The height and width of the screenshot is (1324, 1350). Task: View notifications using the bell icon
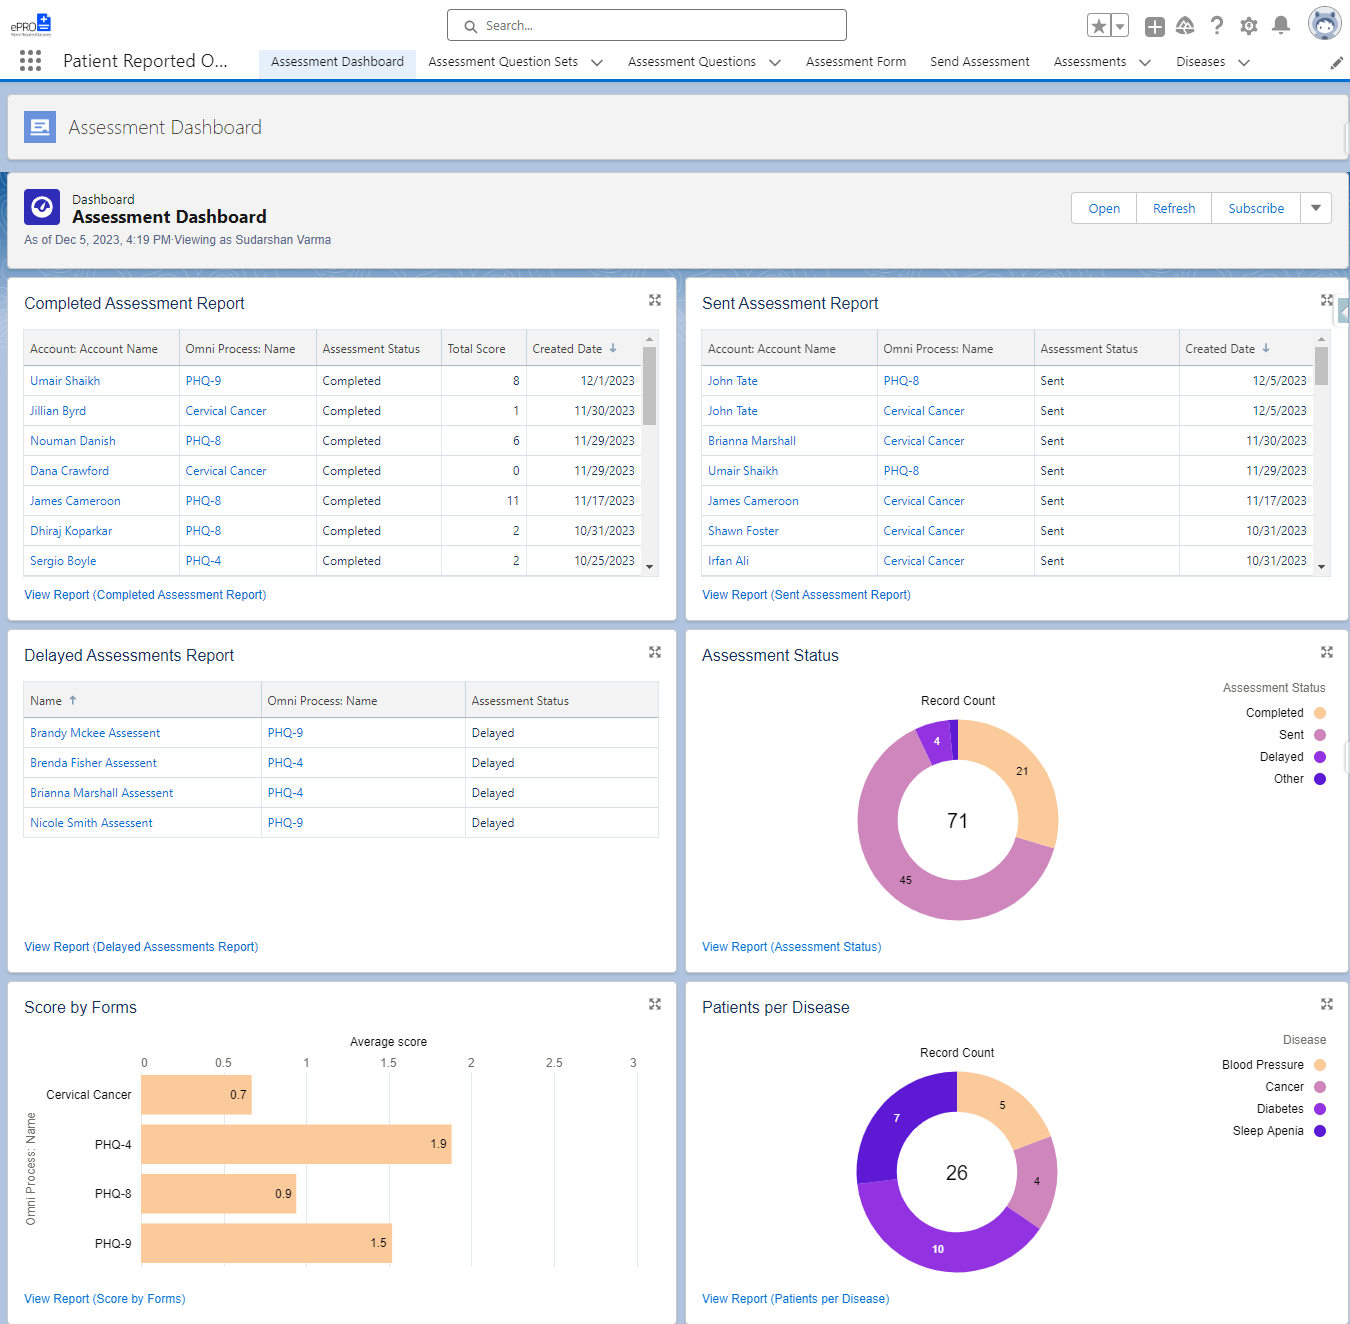coord(1280,25)
